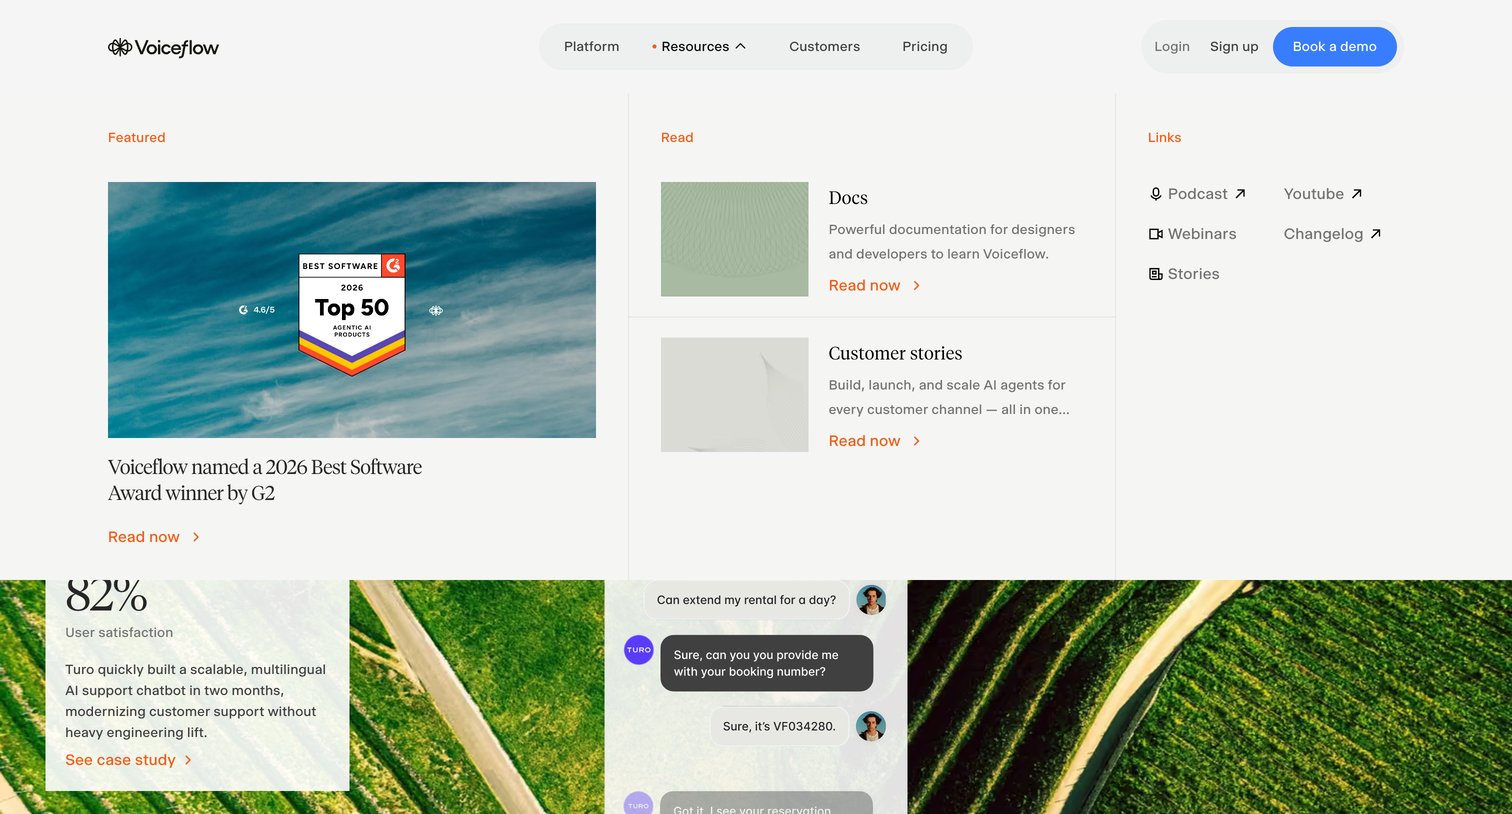
Task: Open the G2 Best Software Award headline
Action: (265, 480)
